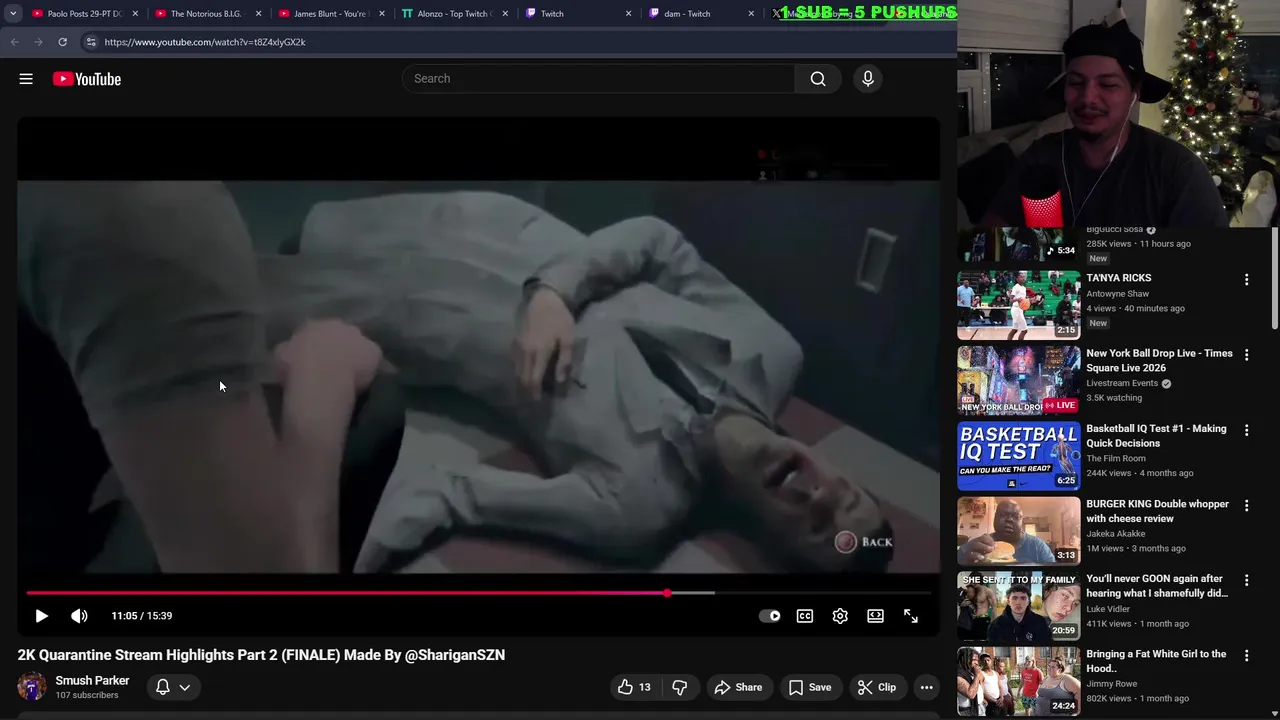Toggle the autoplay switch in the player
Screen dimensions: 1280x720
pyautogui.click(x=770, y=616)
